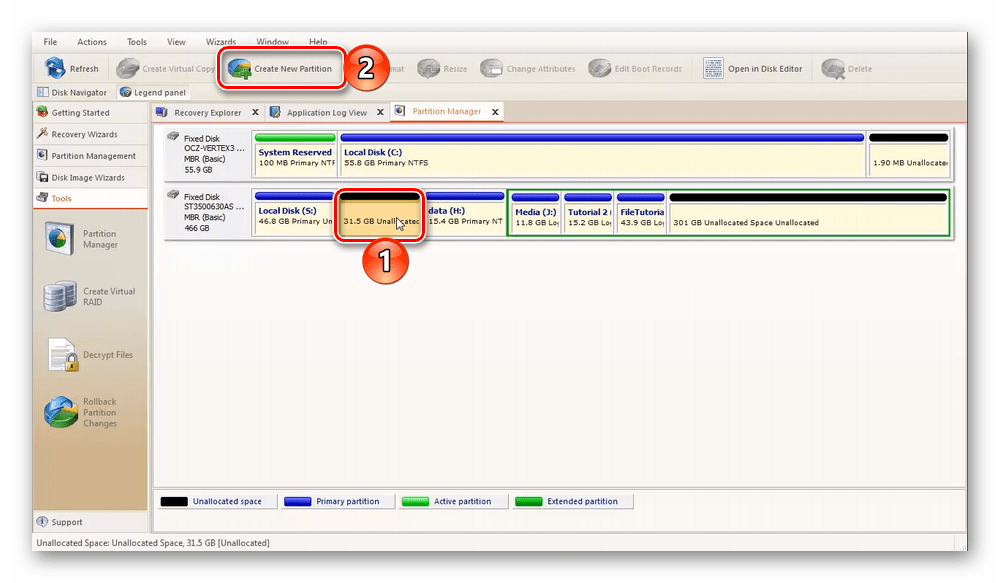Viewport: 1000px width, 583px height.
Task: Switch to the Application Log View tab
Action: tap(327, 112)
